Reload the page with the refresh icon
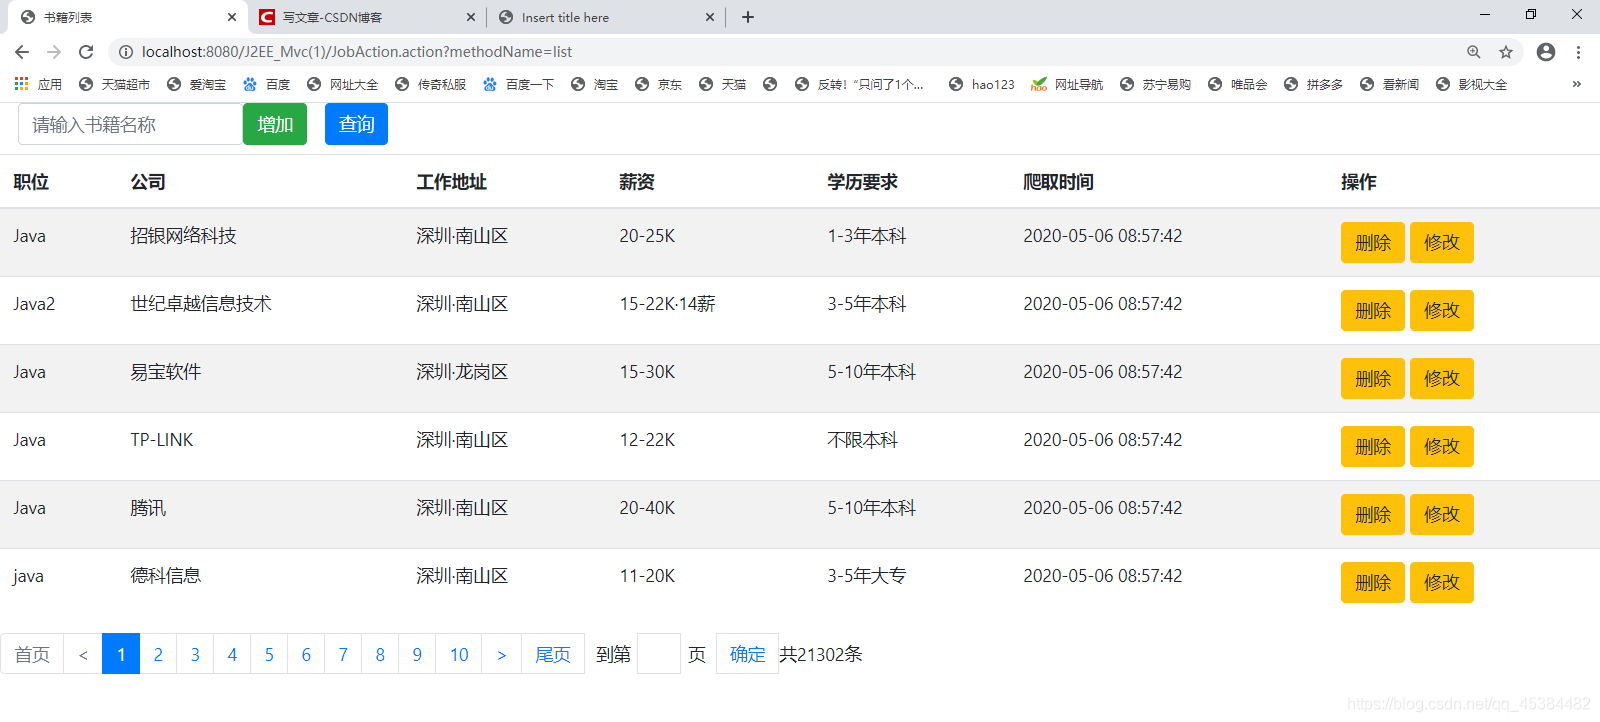The image size is (1600, 722). [x=86, y=52]
